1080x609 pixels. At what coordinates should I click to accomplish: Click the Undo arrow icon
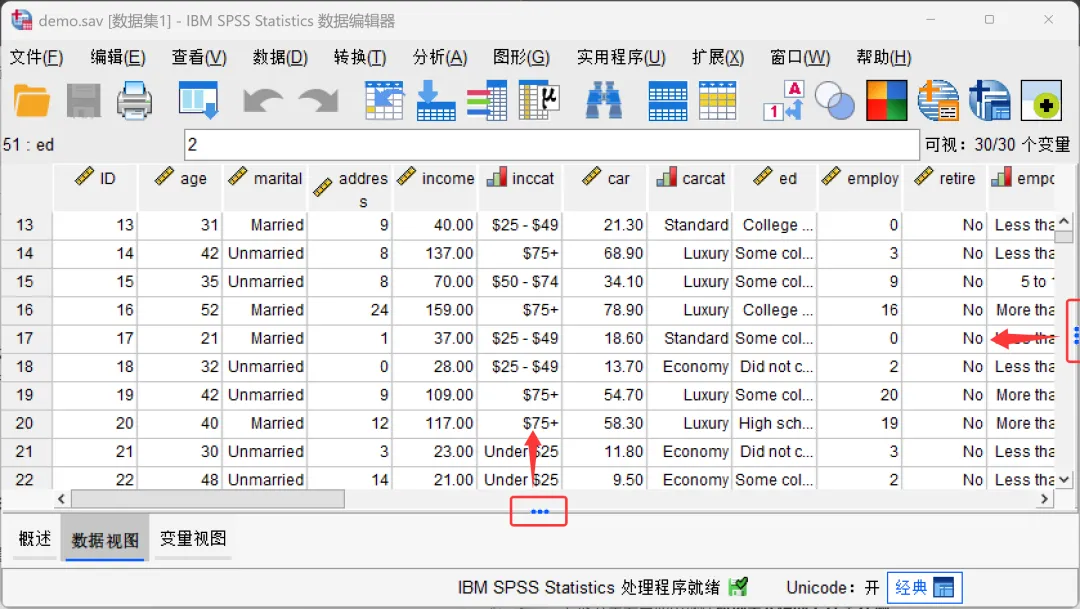tap(262, 101)
